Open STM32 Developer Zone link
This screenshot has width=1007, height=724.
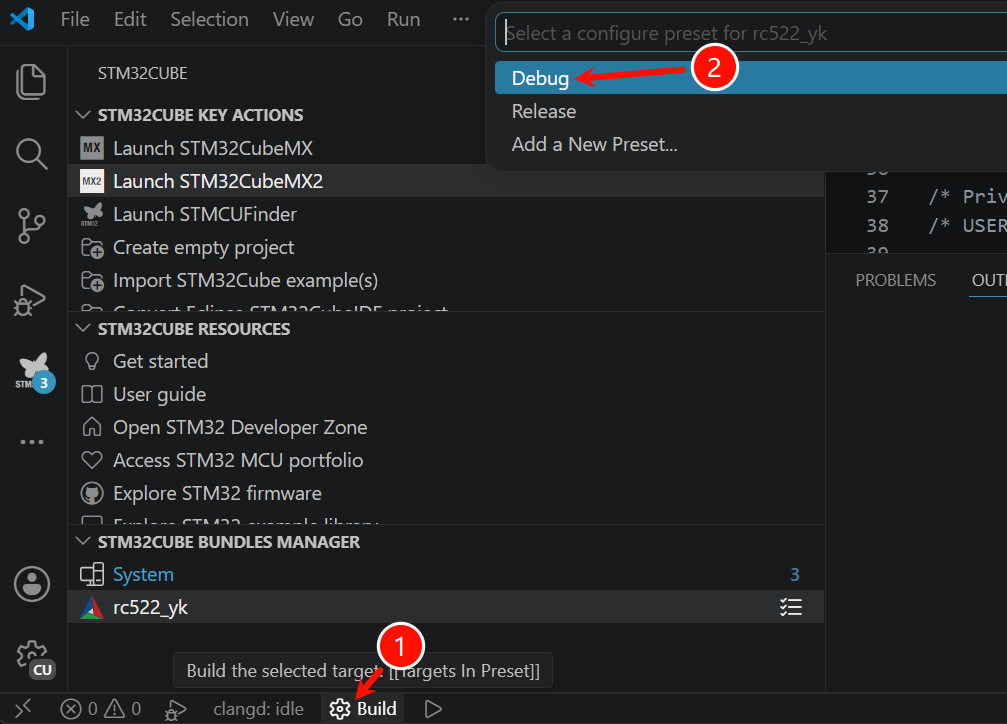click(x=240, y=427)
